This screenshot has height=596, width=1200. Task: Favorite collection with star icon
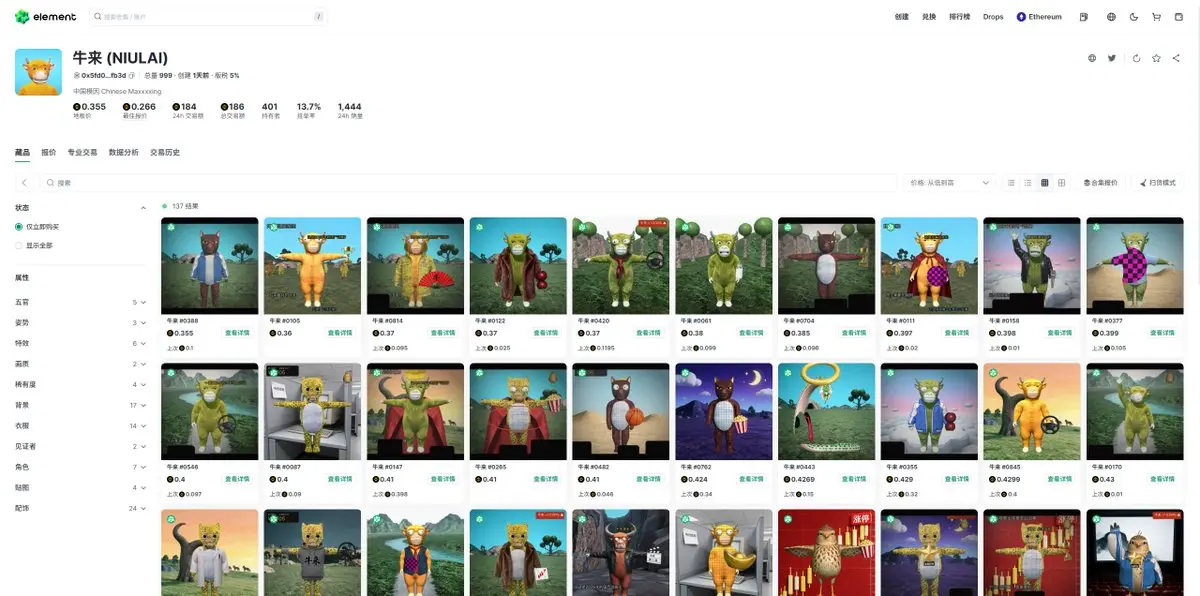click(x=1156, y=58)
